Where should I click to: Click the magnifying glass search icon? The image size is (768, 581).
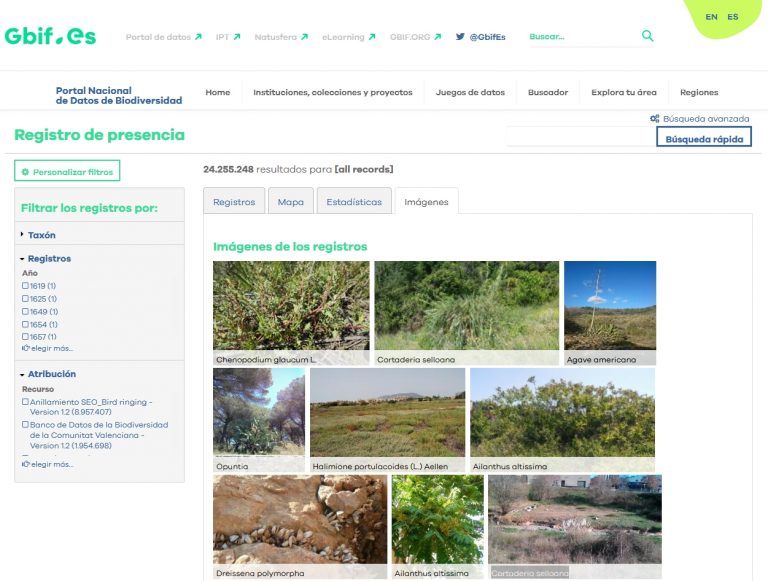coord(647,36)
